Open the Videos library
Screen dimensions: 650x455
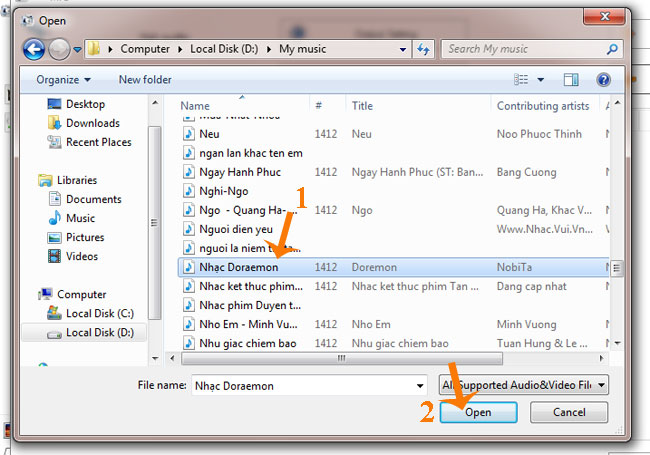pyautogui.click(x=73, y=257)
